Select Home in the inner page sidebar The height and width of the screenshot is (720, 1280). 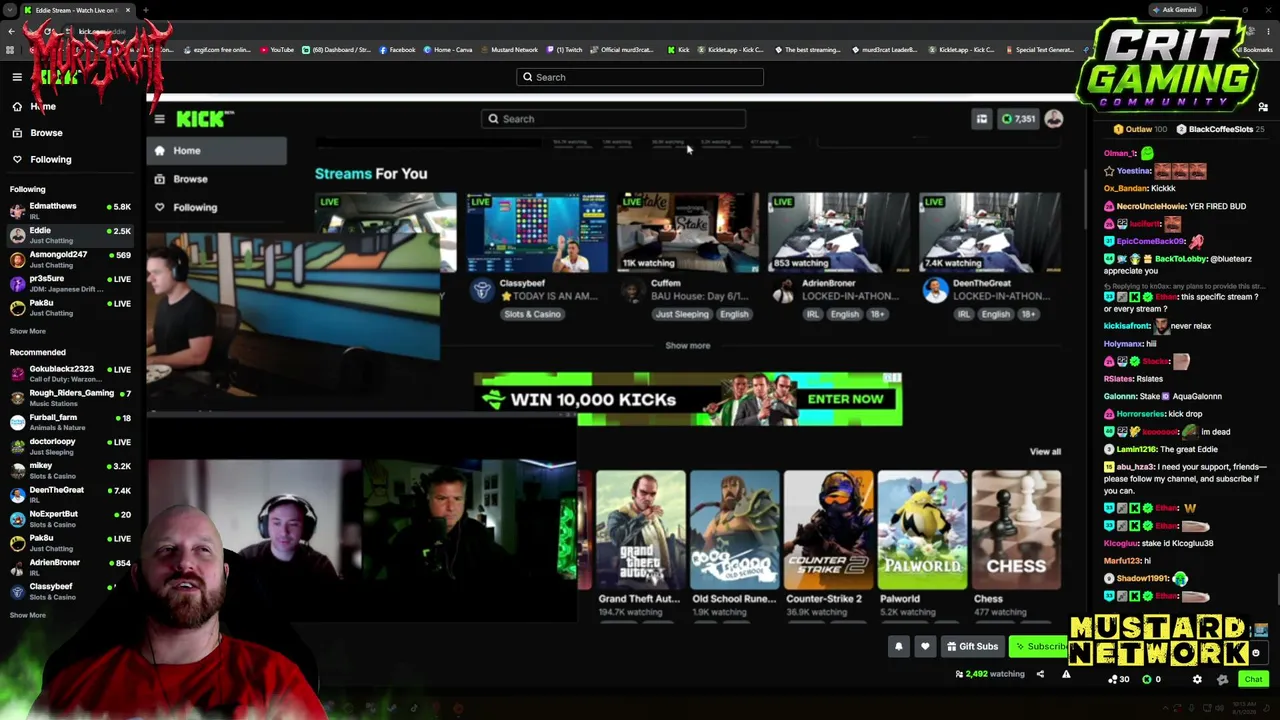216,151
